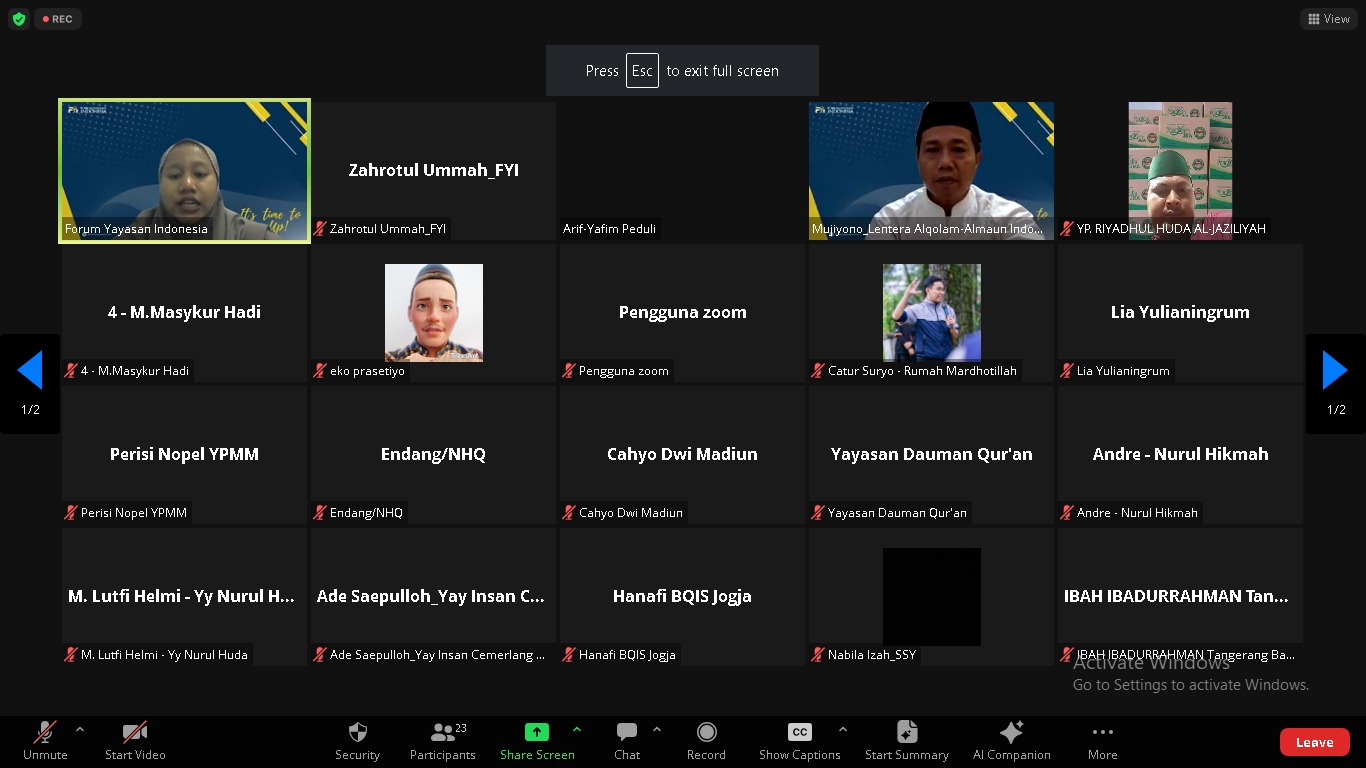1366x768 pixels.
Task: Open audio options arrow next to Unmute
Action: [x=80, y=729]
